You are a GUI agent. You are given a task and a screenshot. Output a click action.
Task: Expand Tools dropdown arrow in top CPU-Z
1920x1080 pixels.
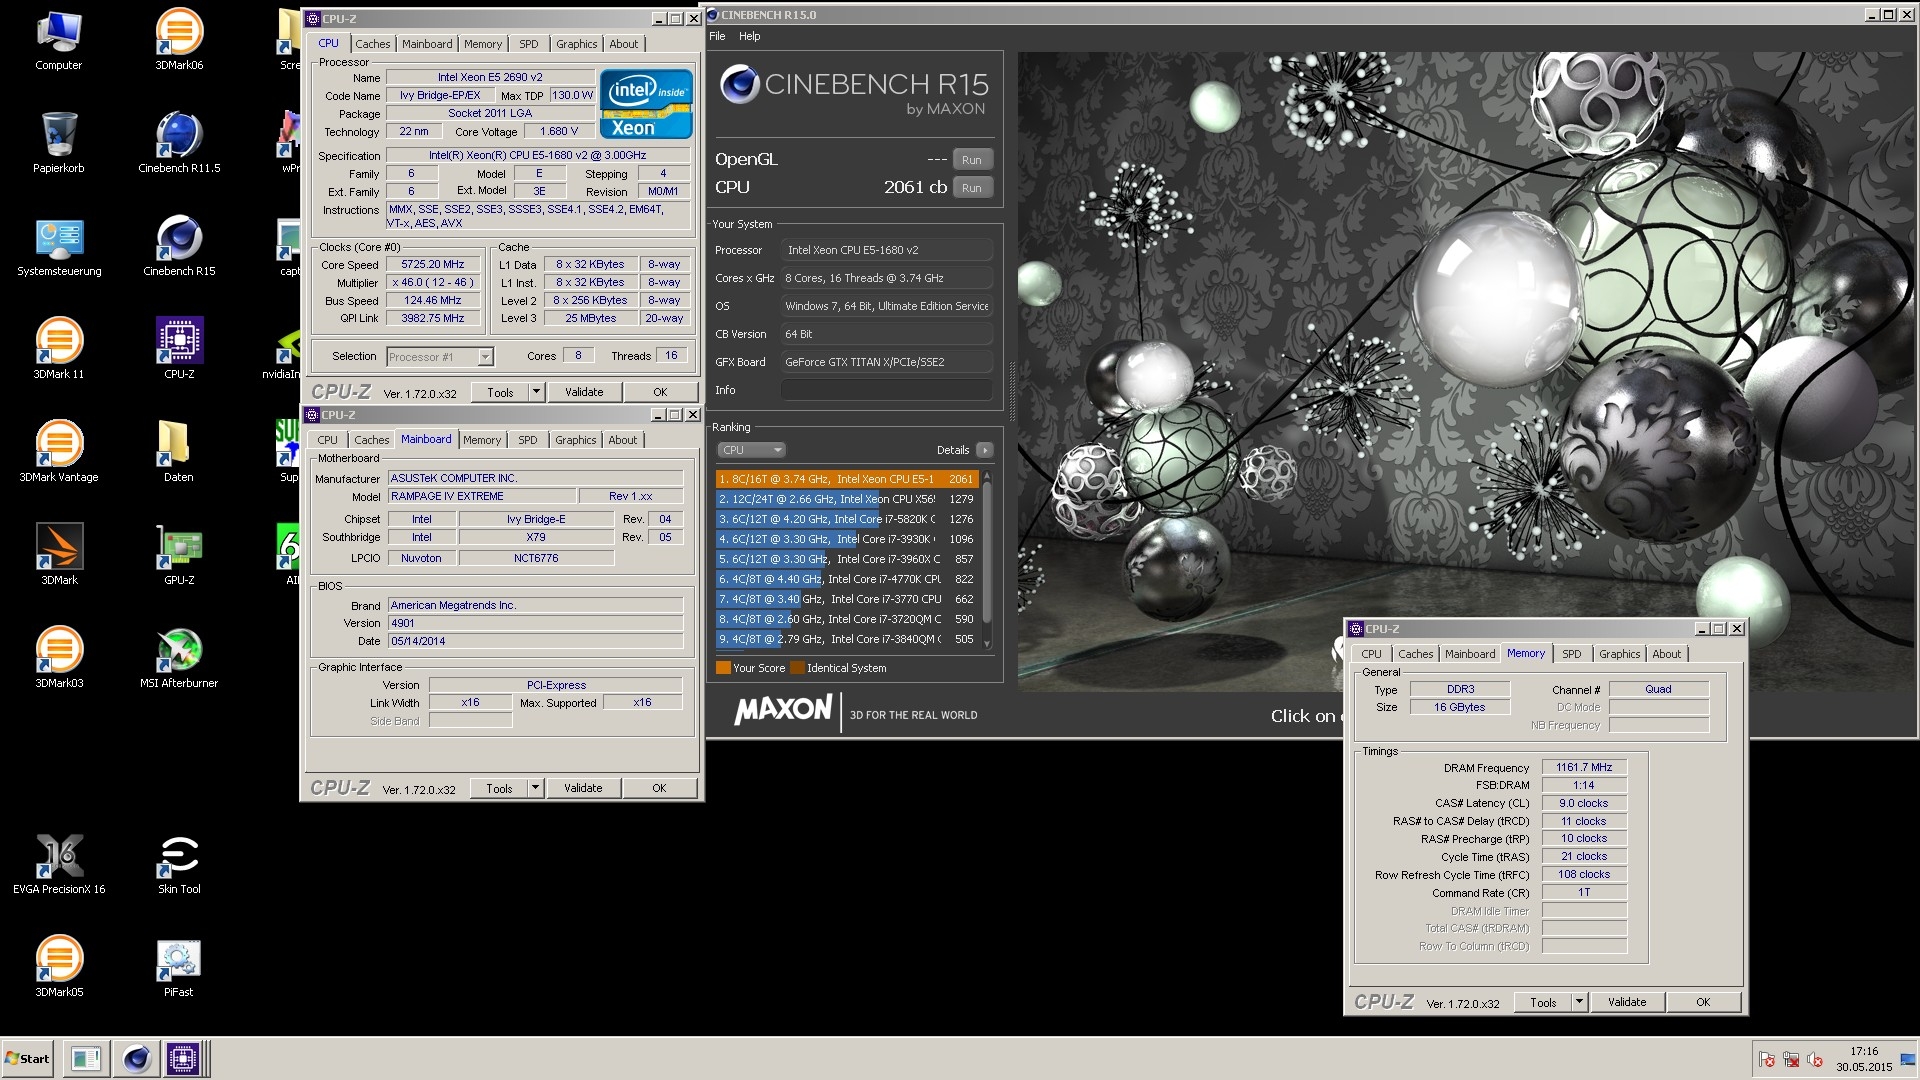[536, 392]
